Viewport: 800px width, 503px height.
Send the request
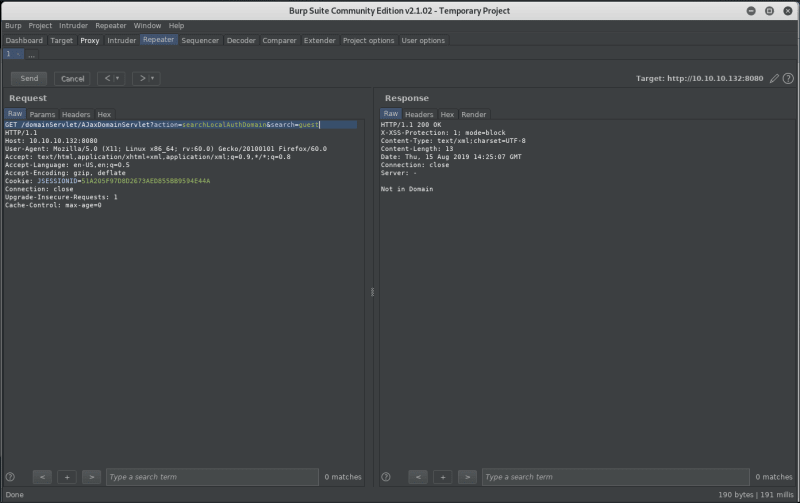tap(29, 78)
